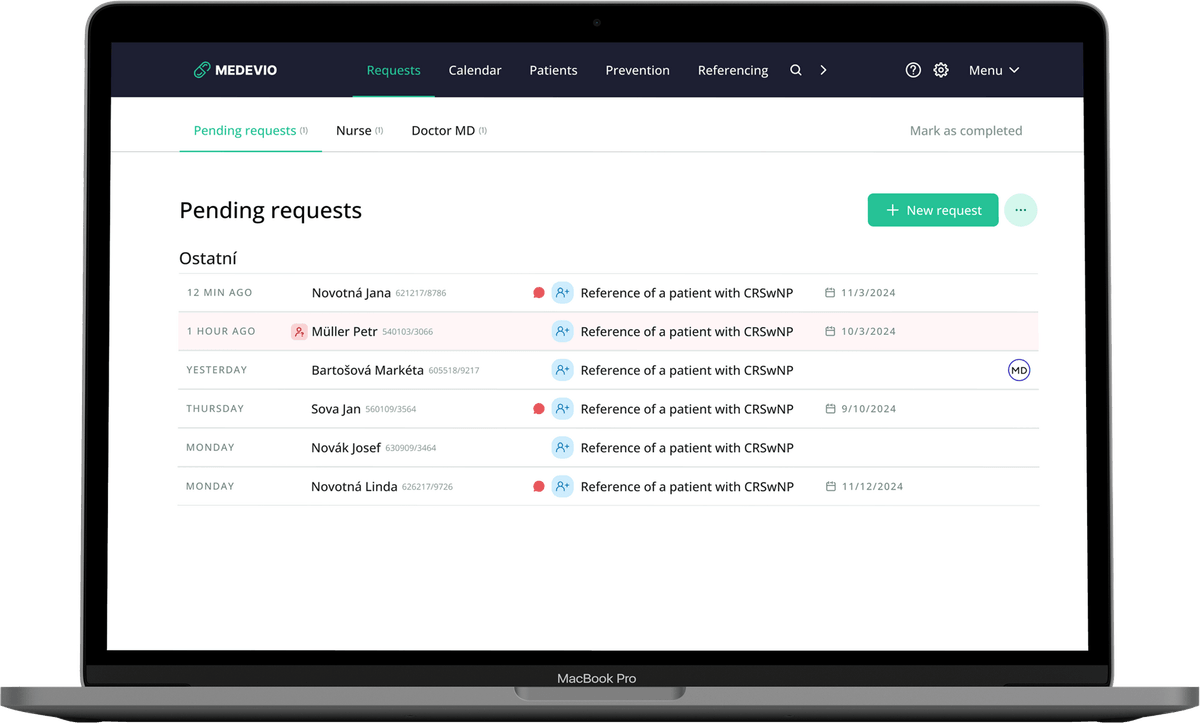Screen dimensions: 1200x723
Task: Click Mark as completed
Action: coord(965,131)
